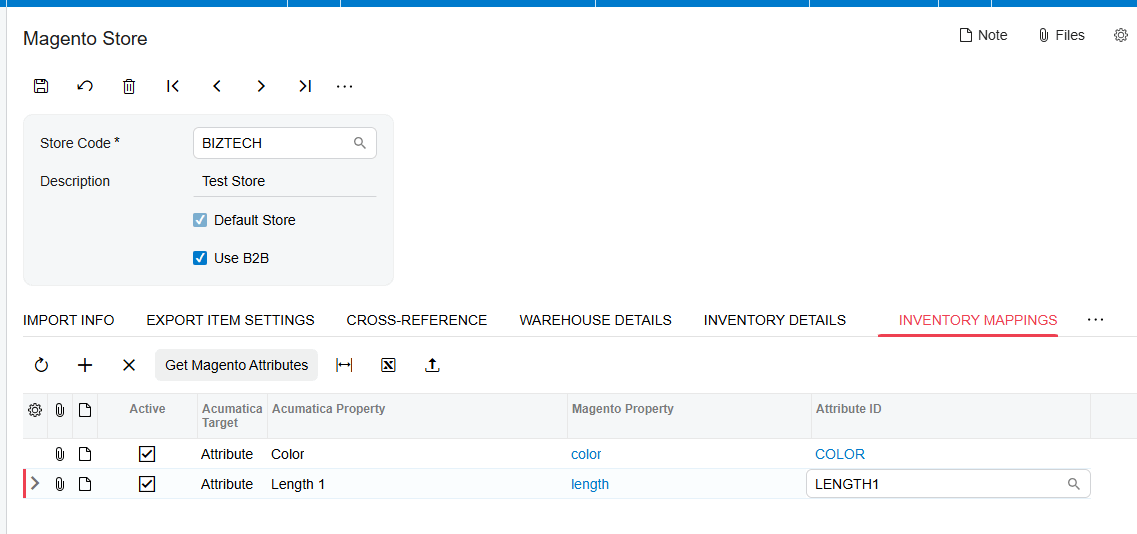1137x534 pixels.
Task: Export the grid to Excel
Action: click(x=388, y=365)
